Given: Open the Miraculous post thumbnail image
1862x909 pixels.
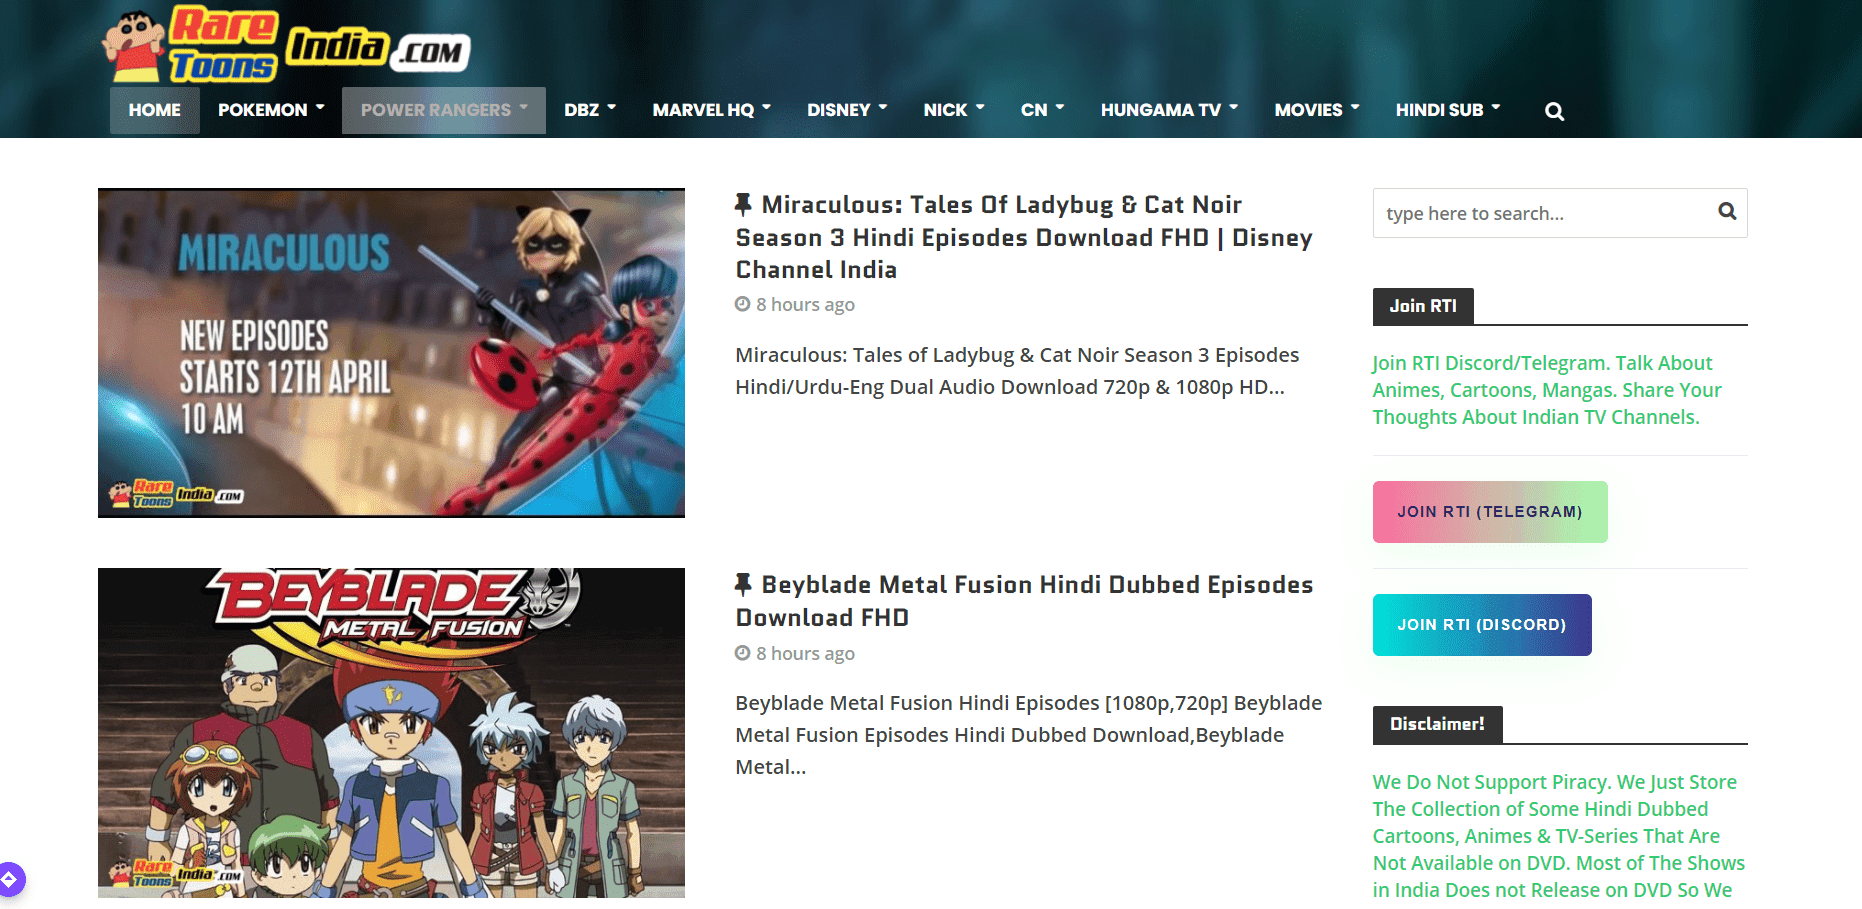Looking at the screenshot, I should 391,353.
